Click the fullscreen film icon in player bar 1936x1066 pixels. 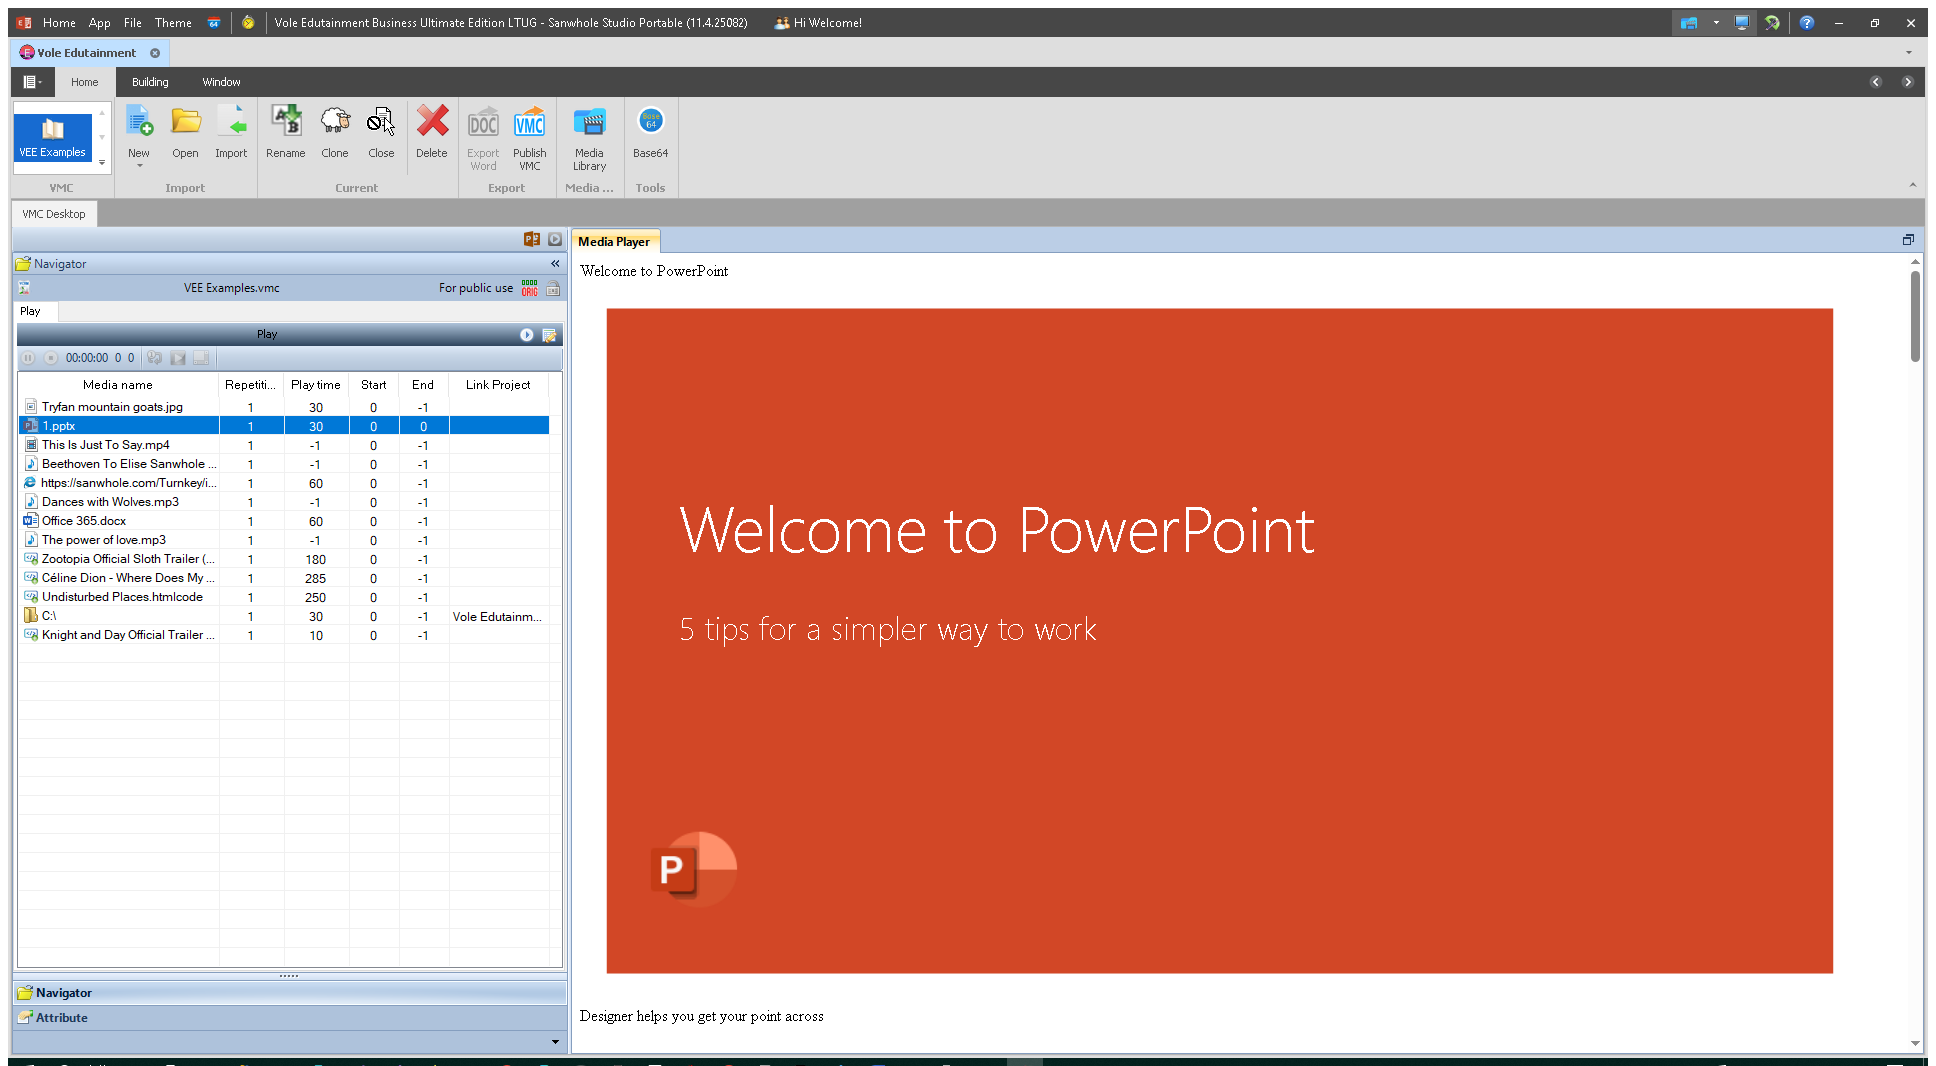[201, 358]
